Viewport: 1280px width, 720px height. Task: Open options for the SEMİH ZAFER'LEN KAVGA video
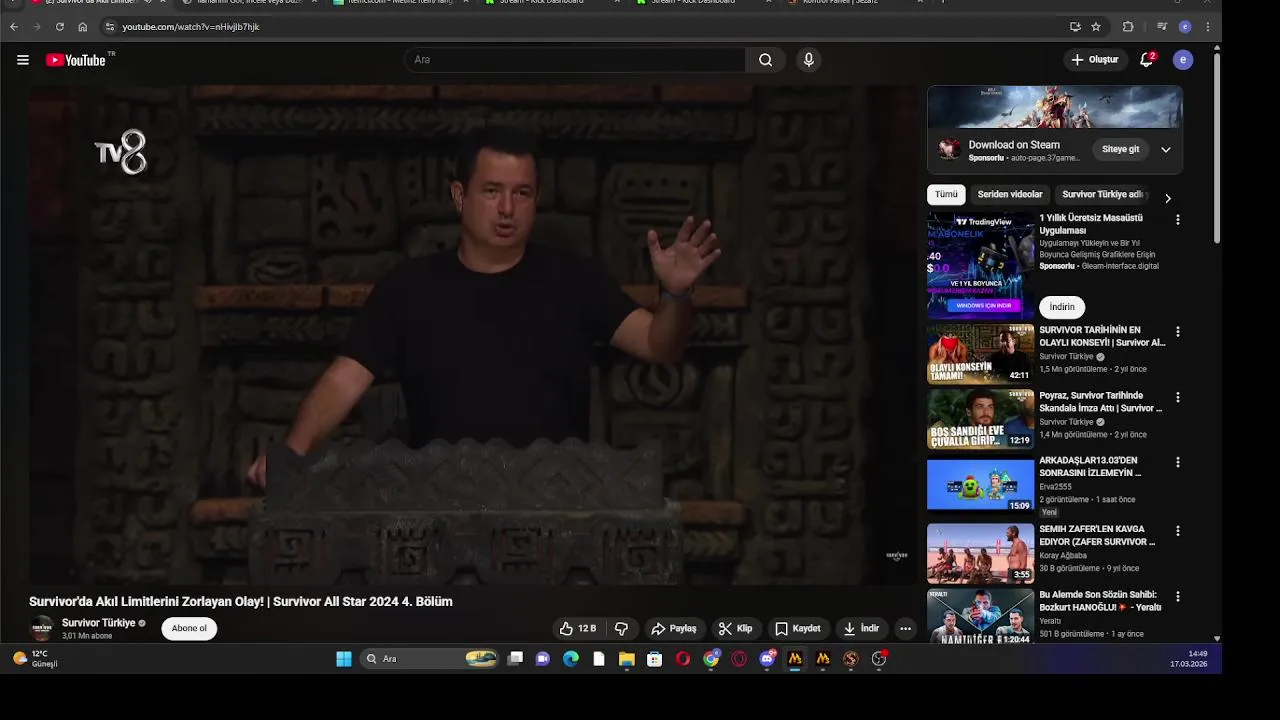pyautogui.click(x=1177, y=531)
